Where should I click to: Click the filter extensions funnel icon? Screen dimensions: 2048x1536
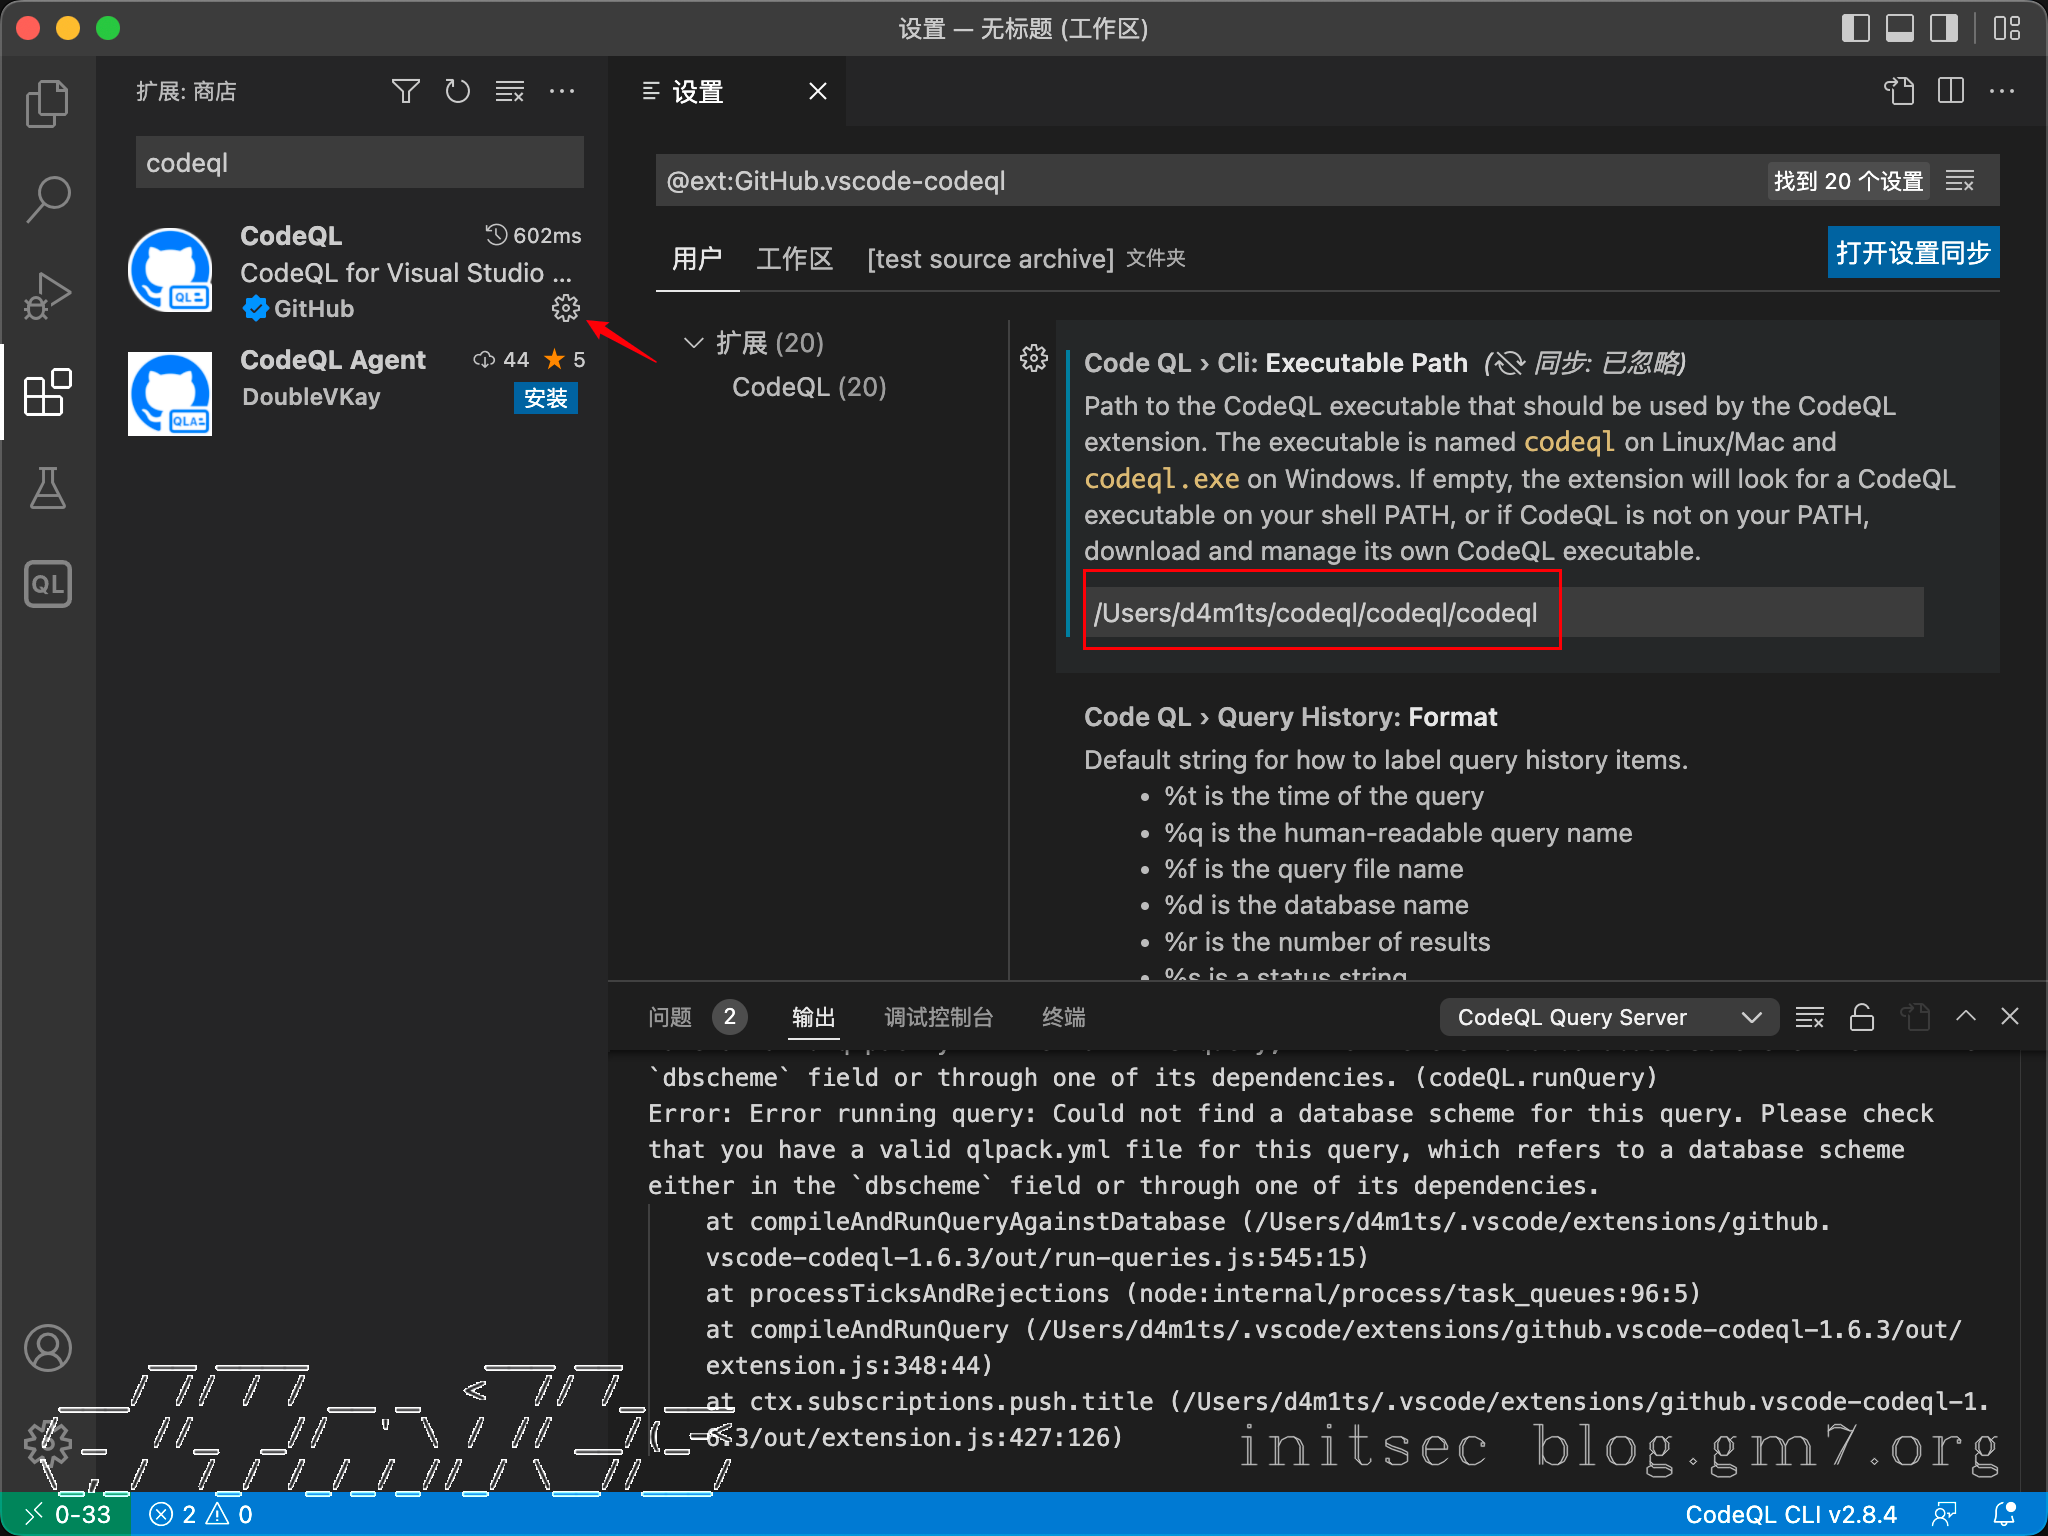pyautogui.click(x=405, y=92)
